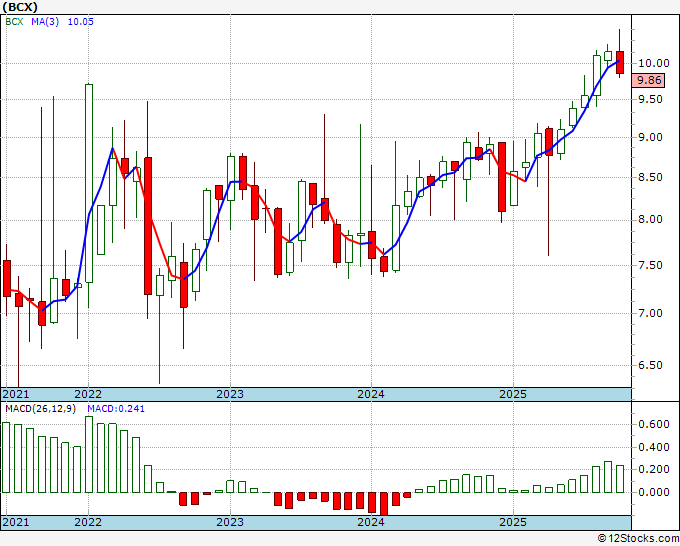
Task: Click the last green MACD histogram bar
Action: pos(620,479)
